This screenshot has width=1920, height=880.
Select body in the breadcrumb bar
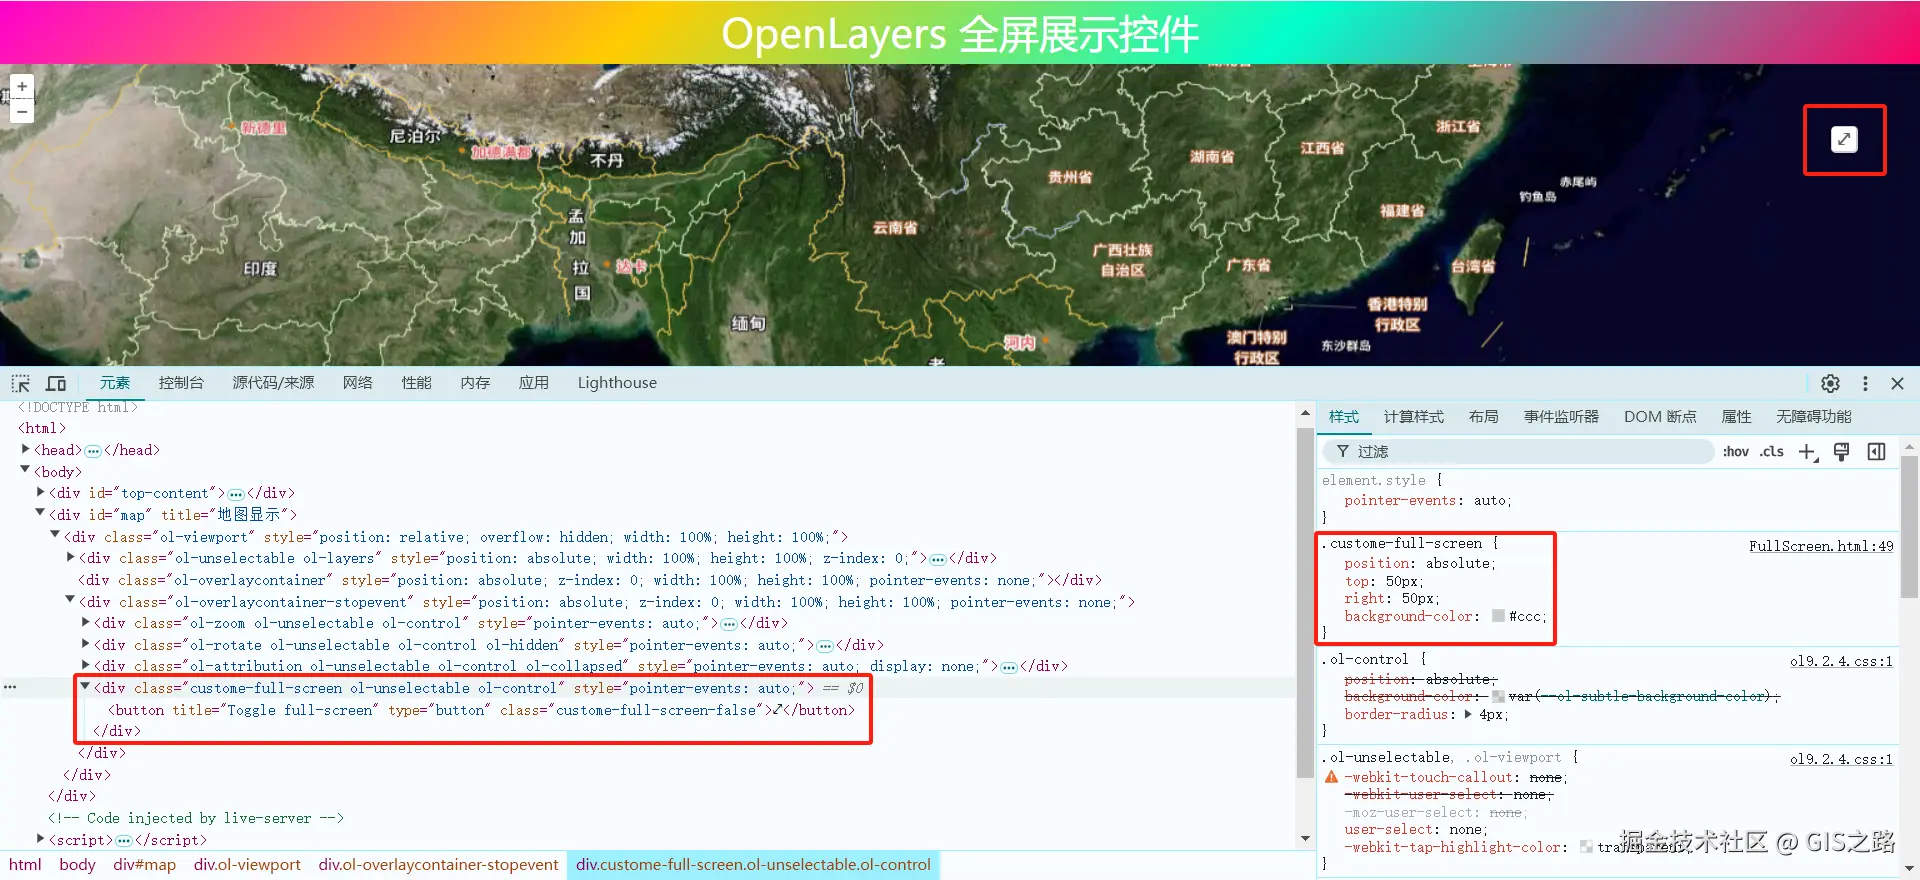pyautogui.click(x=77, y=865)
